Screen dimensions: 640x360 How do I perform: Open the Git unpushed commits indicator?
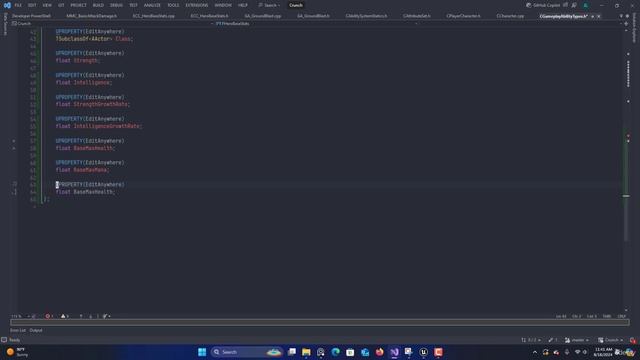tap(531, 340)
